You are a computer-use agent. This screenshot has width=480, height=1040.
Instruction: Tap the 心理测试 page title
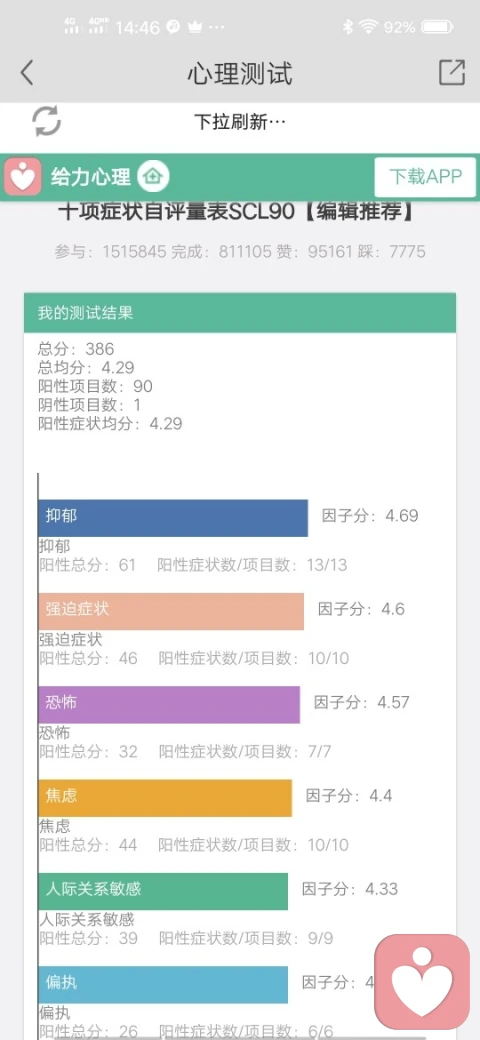point(240,73)
